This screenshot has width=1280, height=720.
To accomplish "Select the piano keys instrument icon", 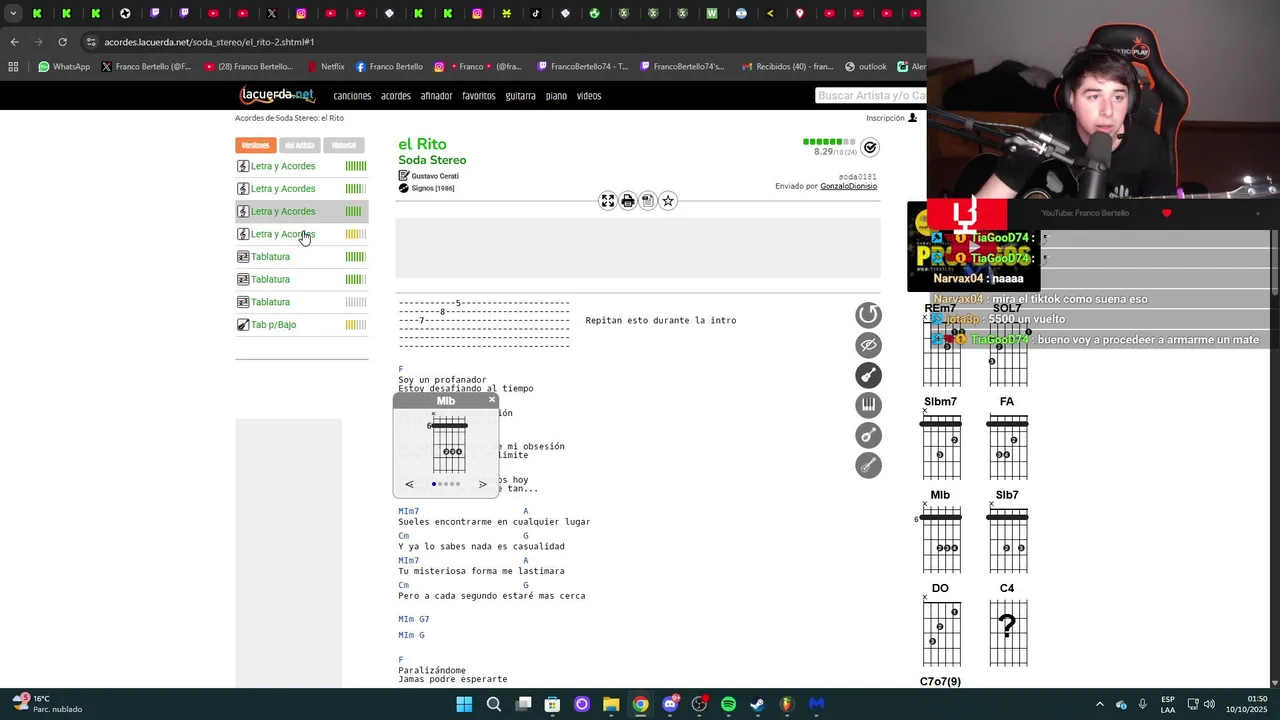I will (x=868, y=405).
